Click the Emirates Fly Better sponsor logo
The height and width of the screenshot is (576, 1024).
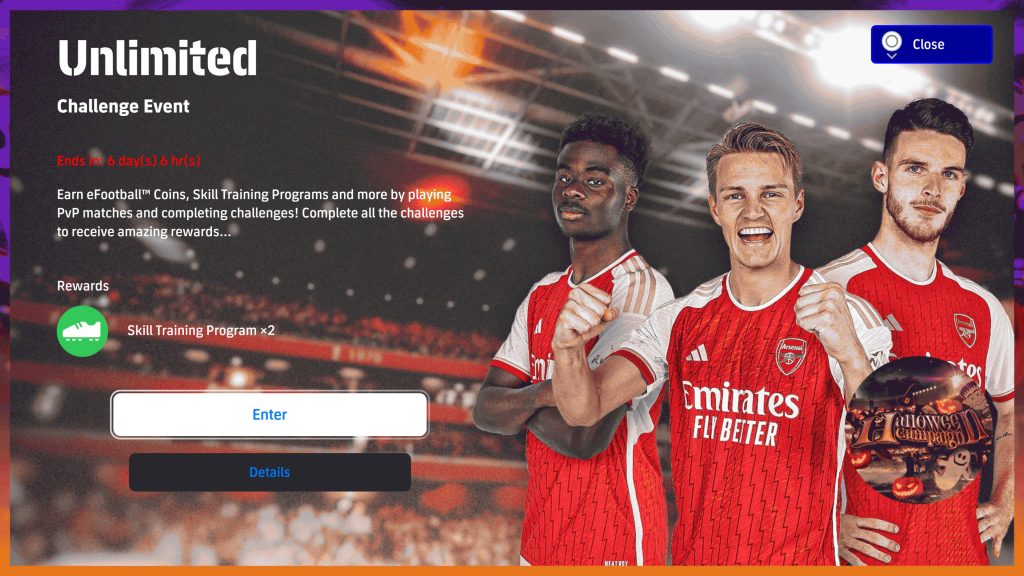[x=739, y=415]
